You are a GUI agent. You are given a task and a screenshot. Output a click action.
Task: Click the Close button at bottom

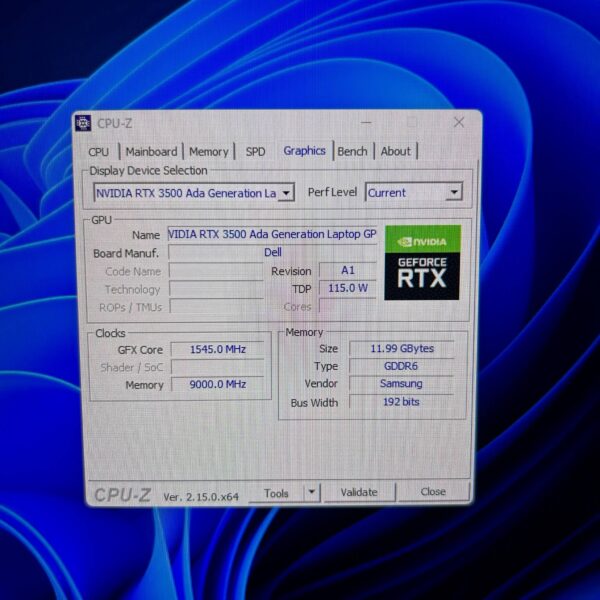[433, 491]
